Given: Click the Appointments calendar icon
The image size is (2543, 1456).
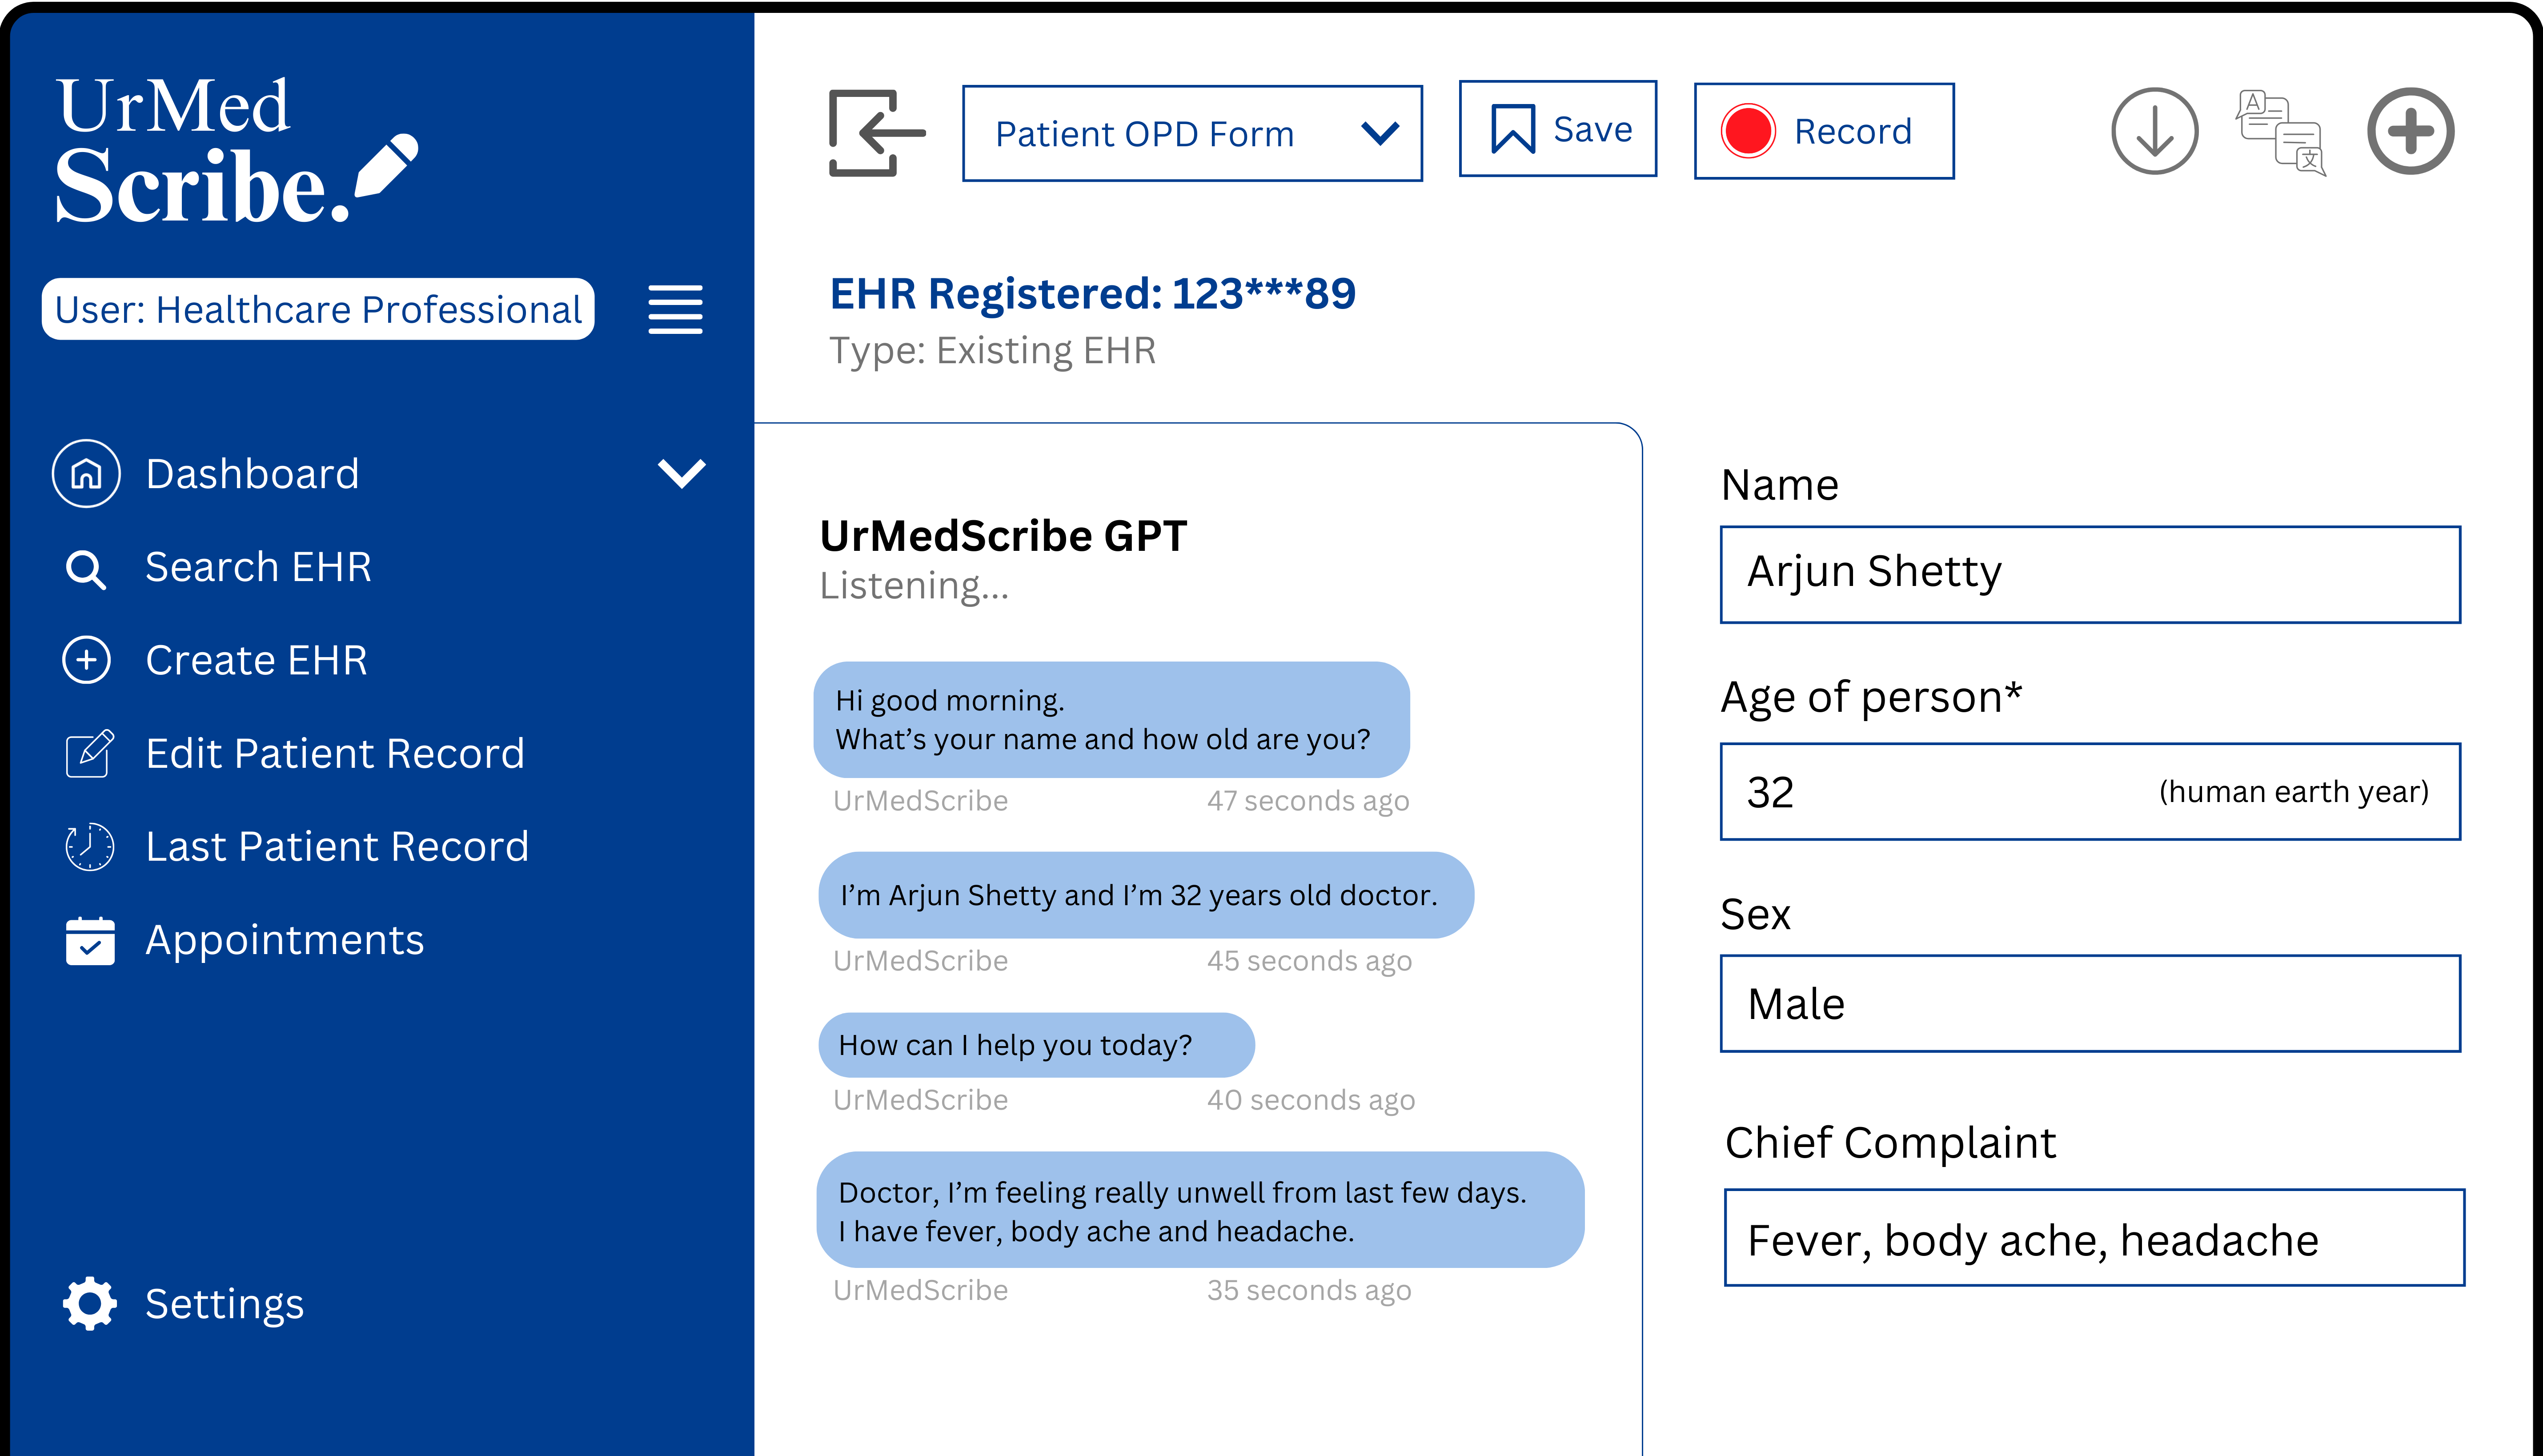Looking at the screenshot, I should 90,941.
